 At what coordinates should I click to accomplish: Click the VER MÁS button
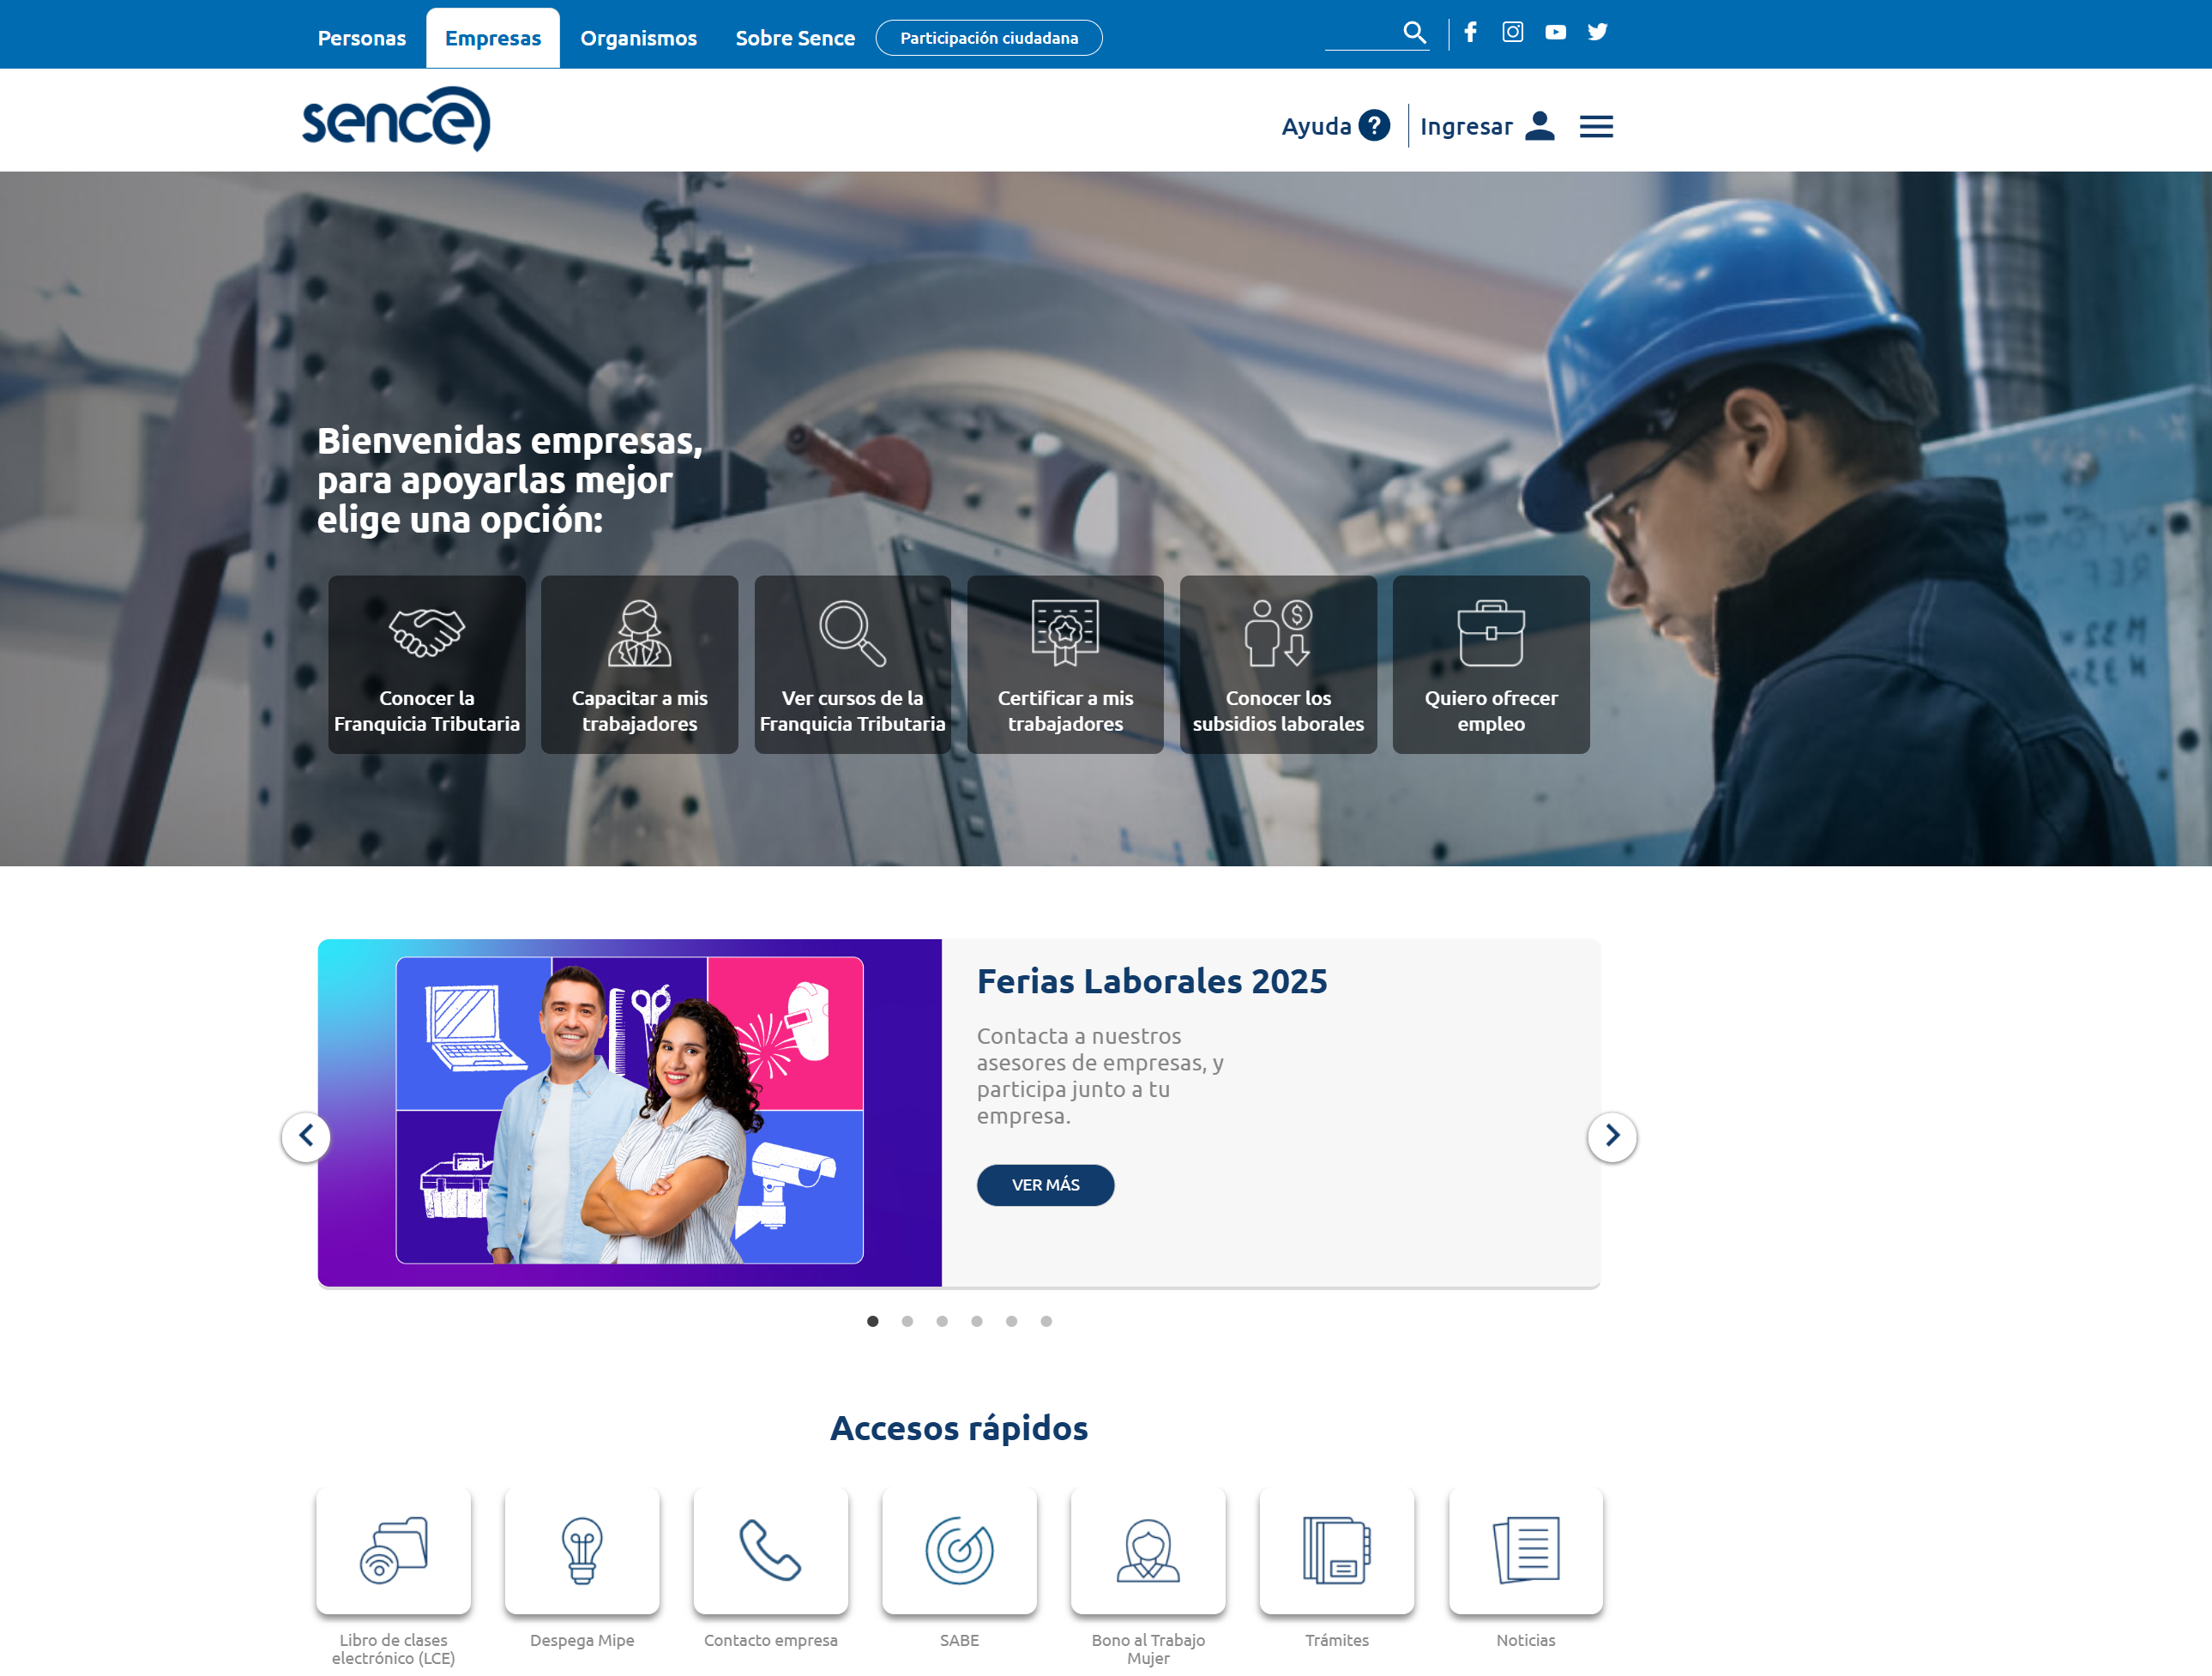pyautogui.click(x=1045, y=1185)
